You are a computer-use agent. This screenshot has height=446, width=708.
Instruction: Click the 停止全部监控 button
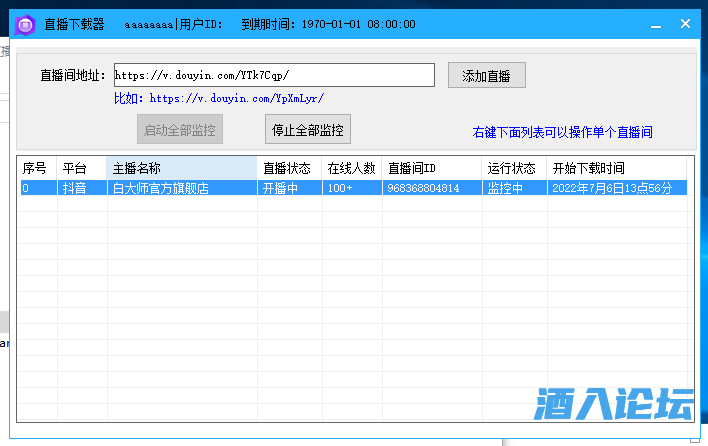point(308,129)
